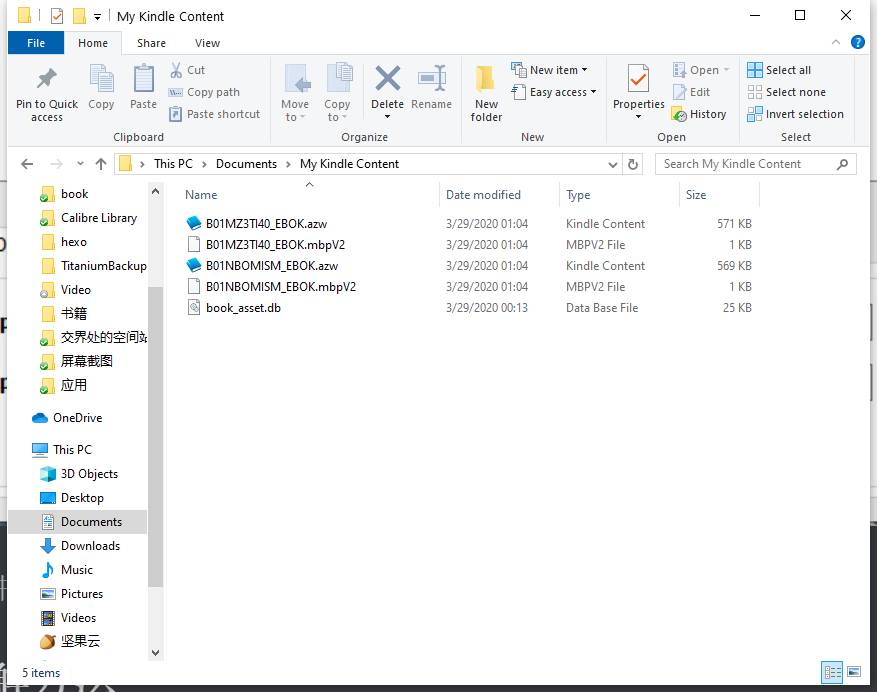Viewport: 877px width, 692px height.
Task: Switch to the Home ribbon tab
Action: [93, 43]
